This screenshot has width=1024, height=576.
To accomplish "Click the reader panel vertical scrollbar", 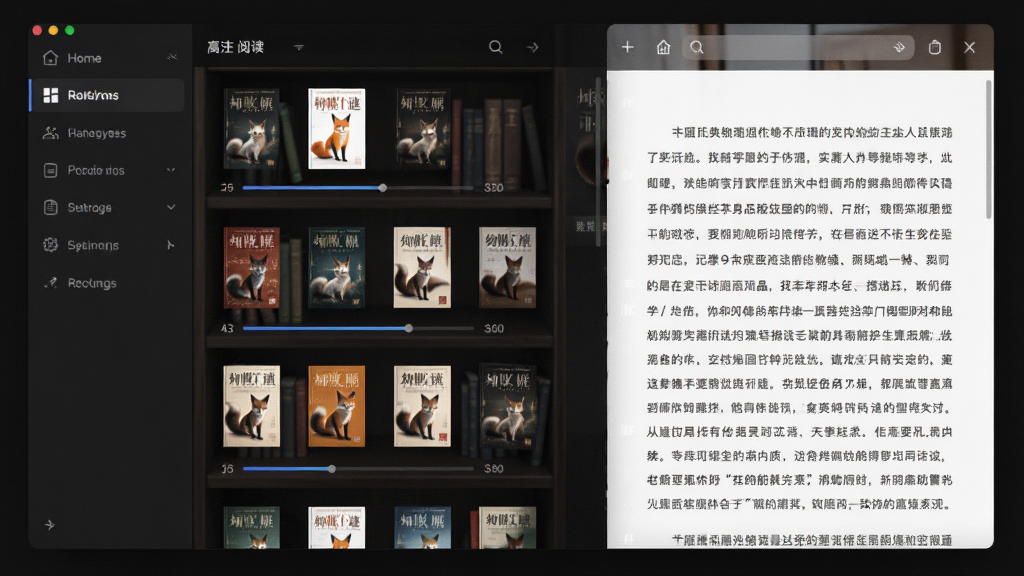I will (989, 150).
